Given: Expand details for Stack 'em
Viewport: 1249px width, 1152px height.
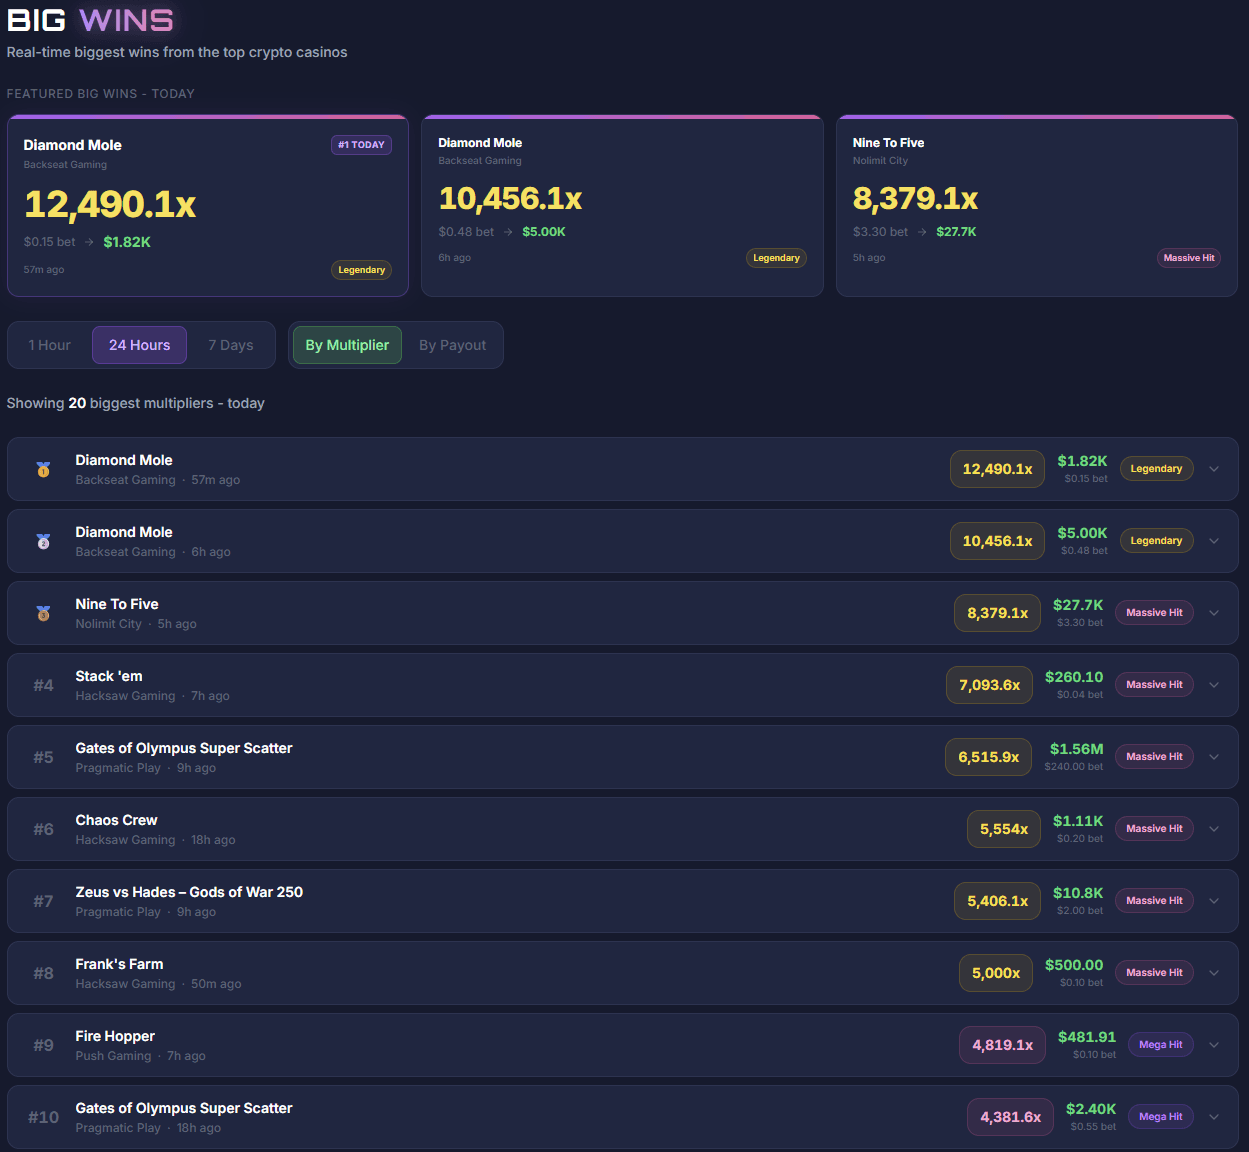Looking at the screenshot, I should tap(1214, 685).
